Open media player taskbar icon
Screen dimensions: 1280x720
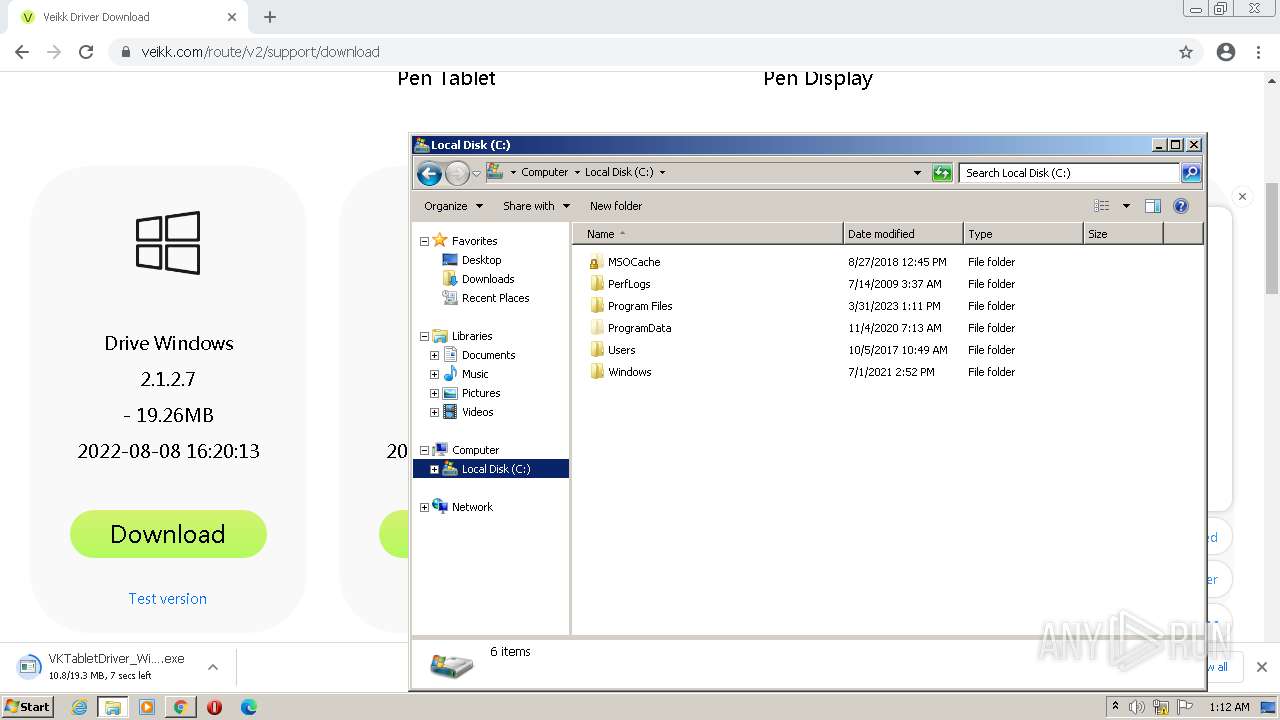tap(147, 707)
